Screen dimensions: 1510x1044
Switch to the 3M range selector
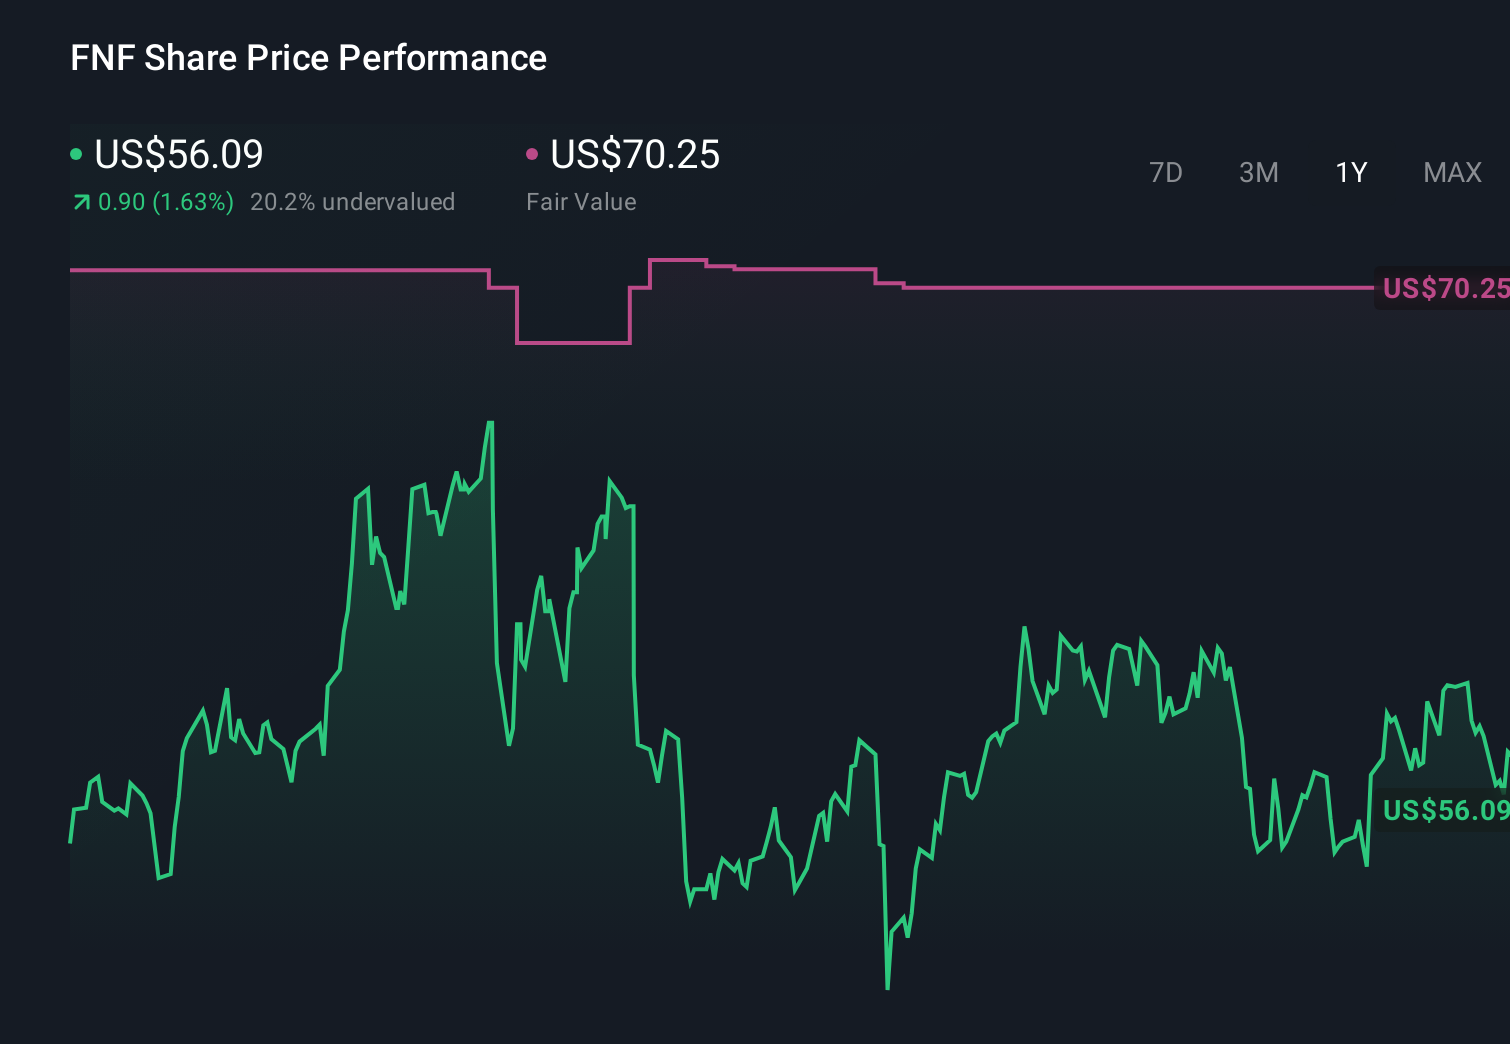(x=1258, y=172)
